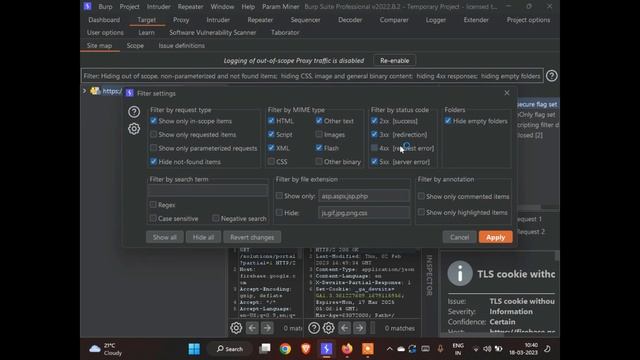Click the Filter by search term field
This screenshot has width=640, height=360.
click(x=208, y=190)
